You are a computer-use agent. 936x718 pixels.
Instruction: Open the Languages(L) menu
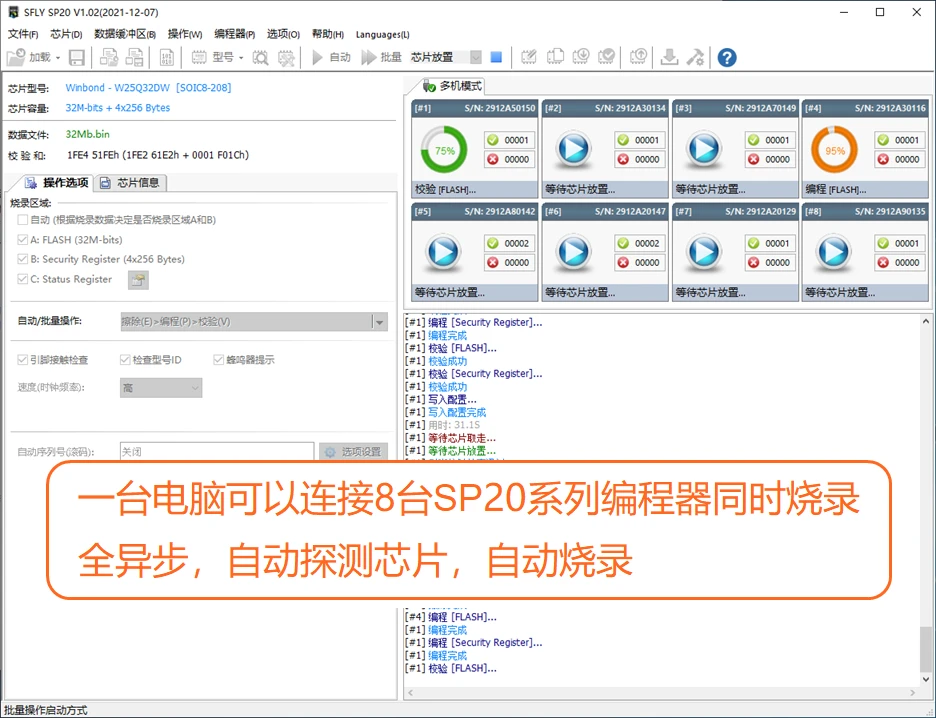(383, 34)
